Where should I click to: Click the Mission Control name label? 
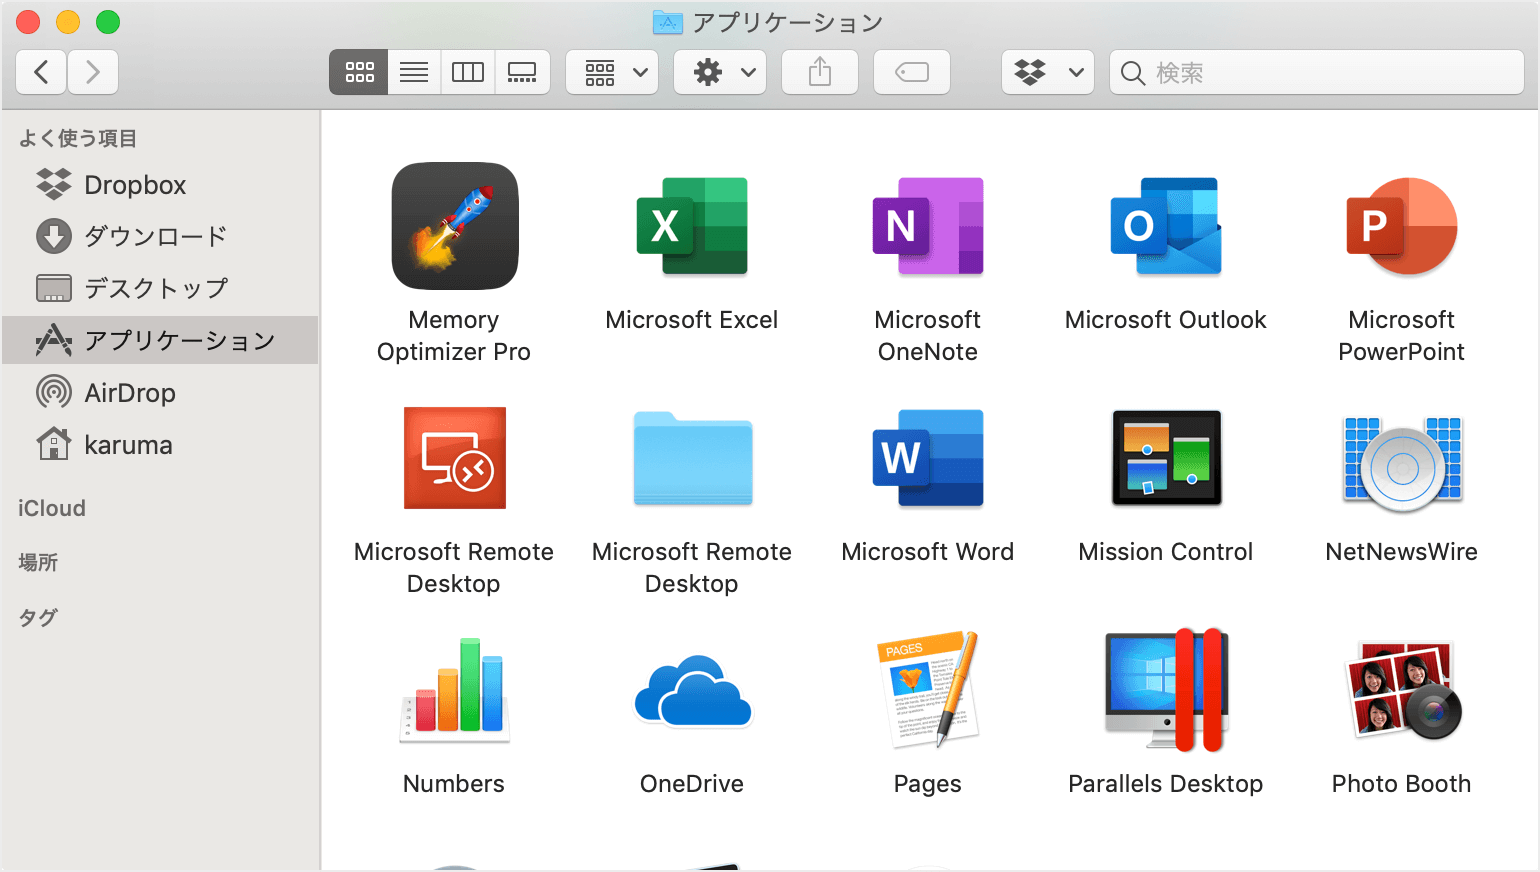1166,552
